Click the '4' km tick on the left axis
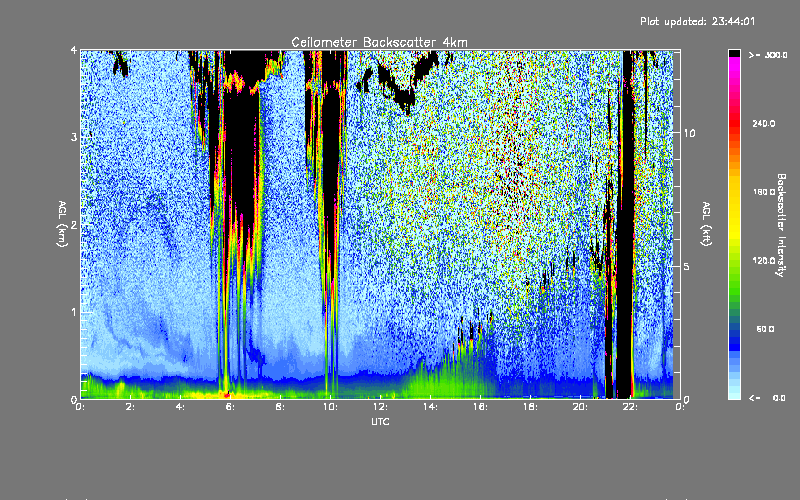Image resolution: width=800 pixels, height=500 pixels. pos(74,50)
